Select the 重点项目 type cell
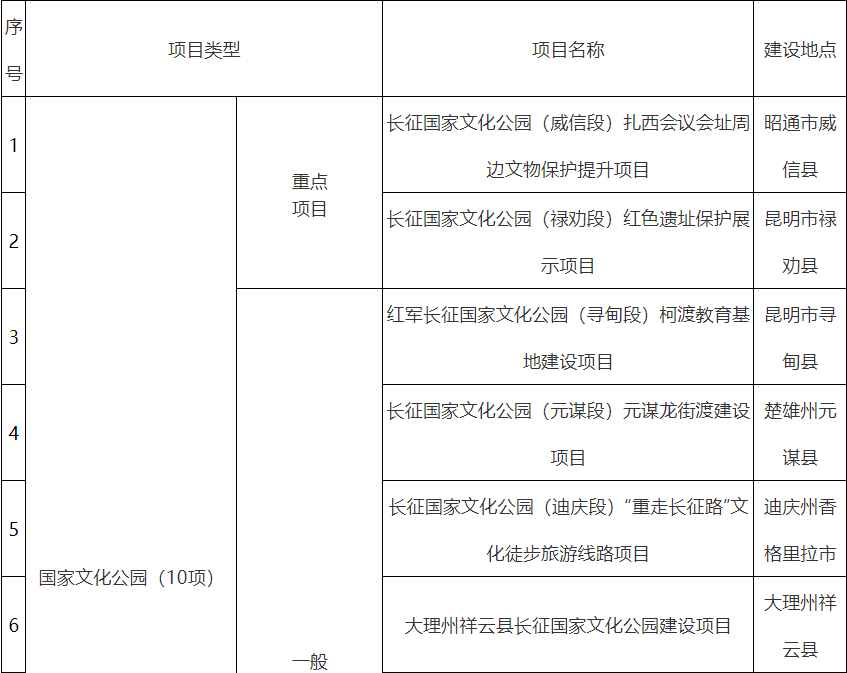Image resolution: width=847 pixels, height=673 pixels. [x=309, y=195]
